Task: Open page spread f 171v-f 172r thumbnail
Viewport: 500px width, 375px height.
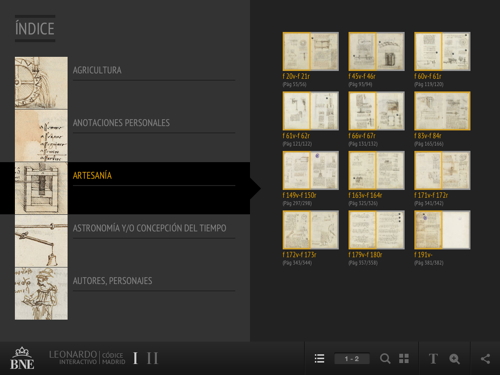Action: coord(442,170)
